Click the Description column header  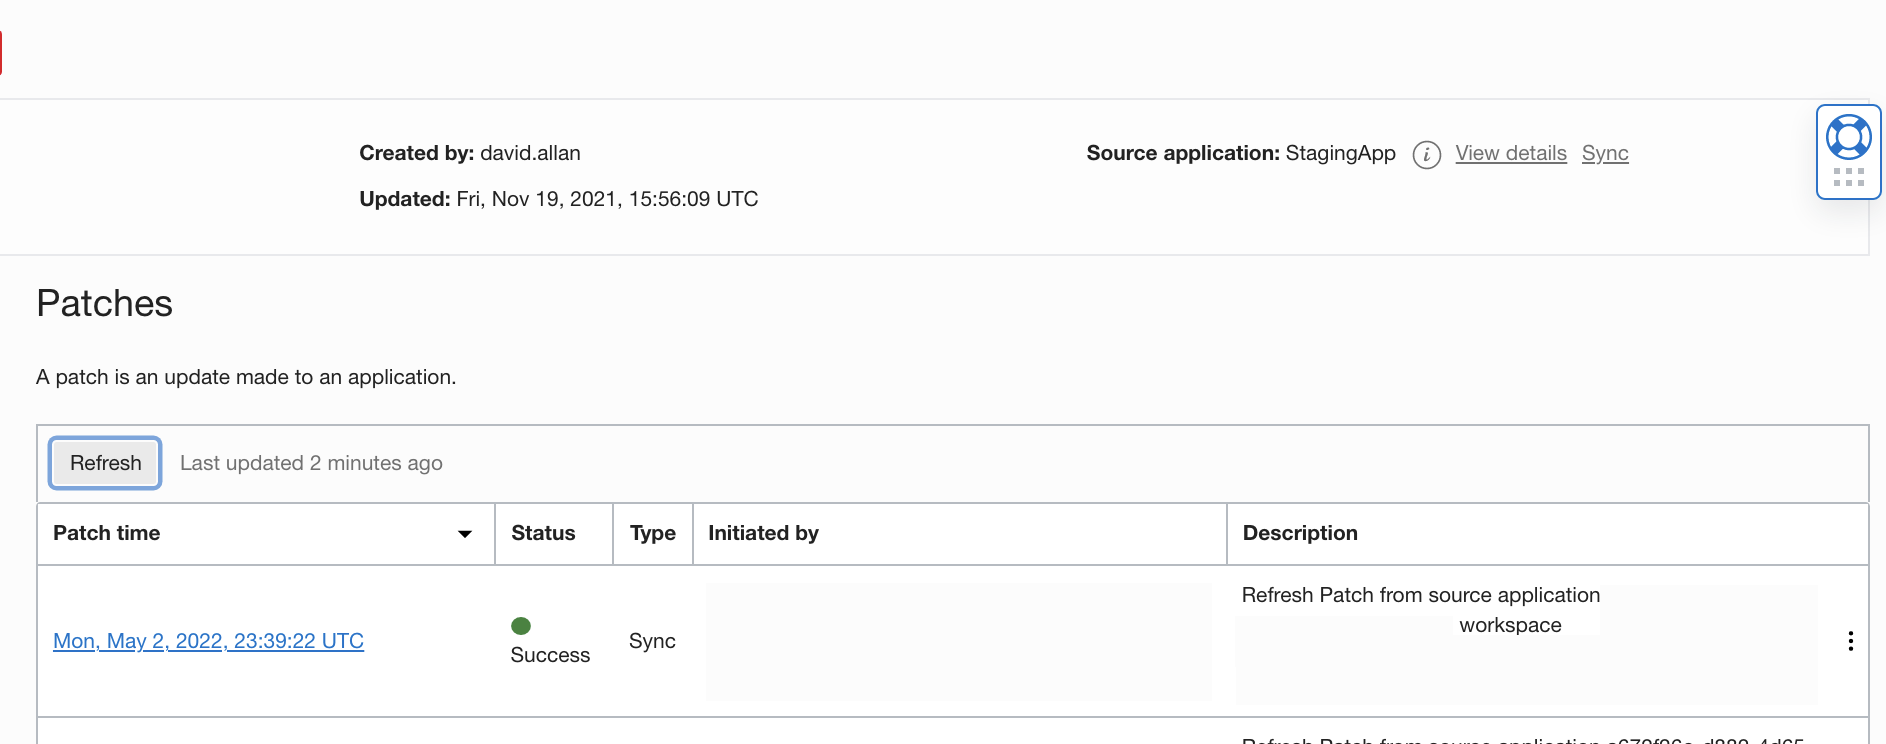(x=1547, y=534)
